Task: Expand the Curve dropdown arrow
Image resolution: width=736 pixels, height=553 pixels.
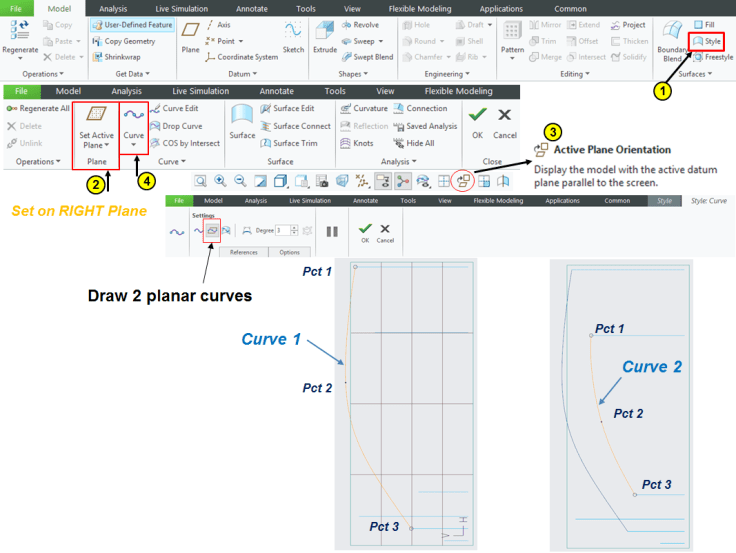Action: tap(133, 144)
